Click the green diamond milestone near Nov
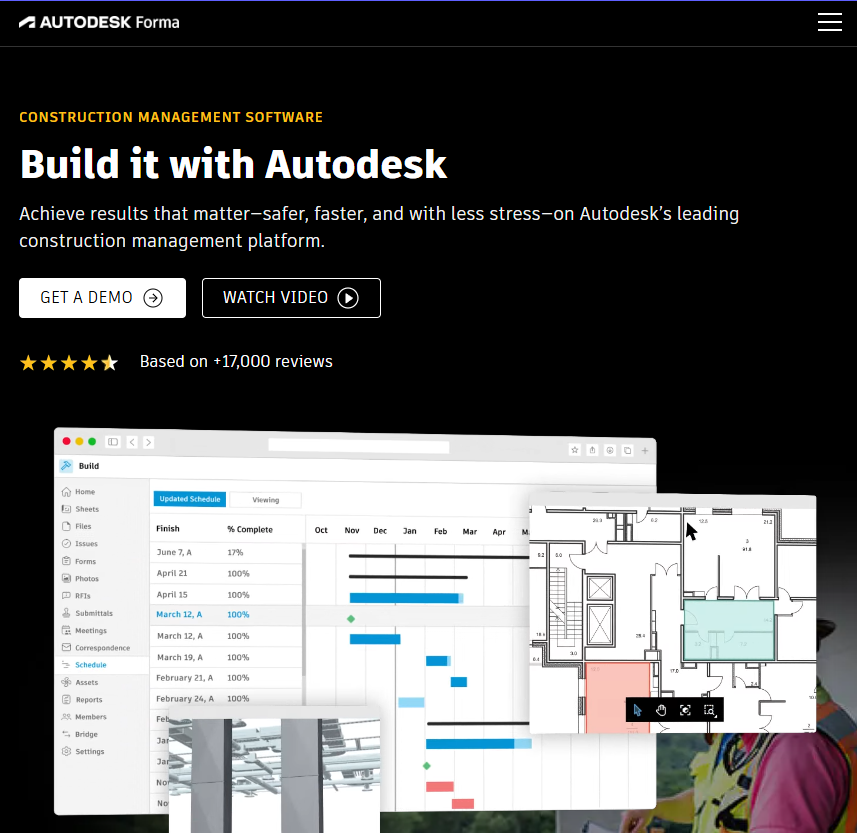 351,619
